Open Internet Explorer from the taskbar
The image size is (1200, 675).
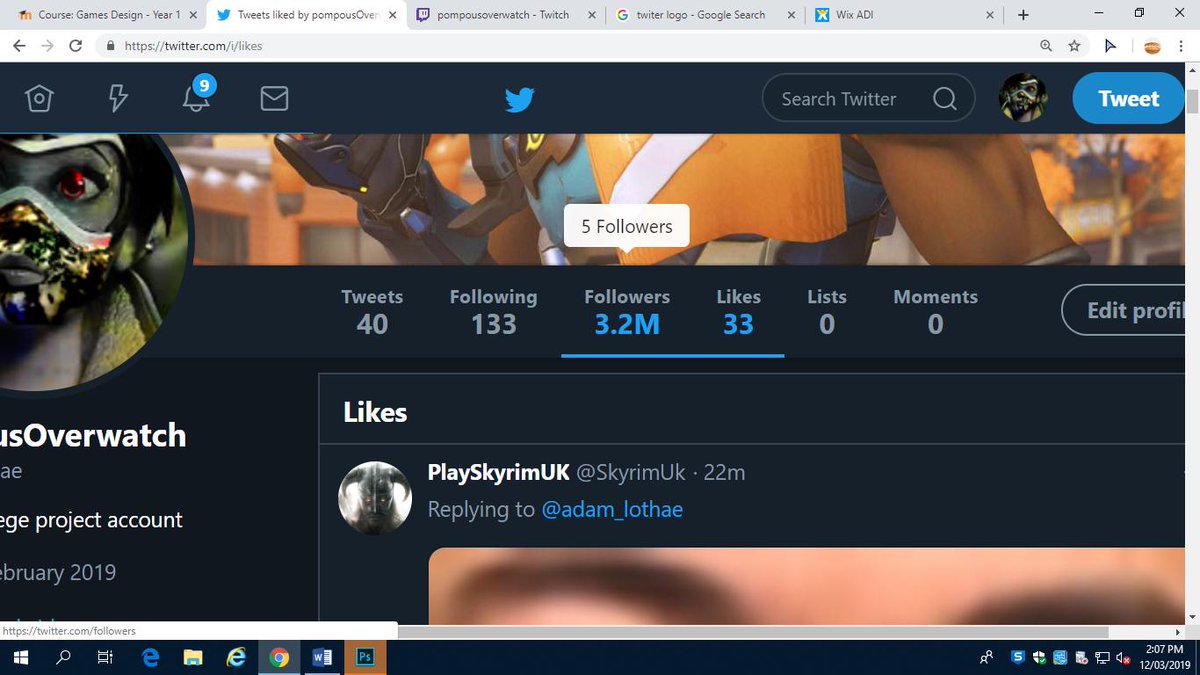236,657
